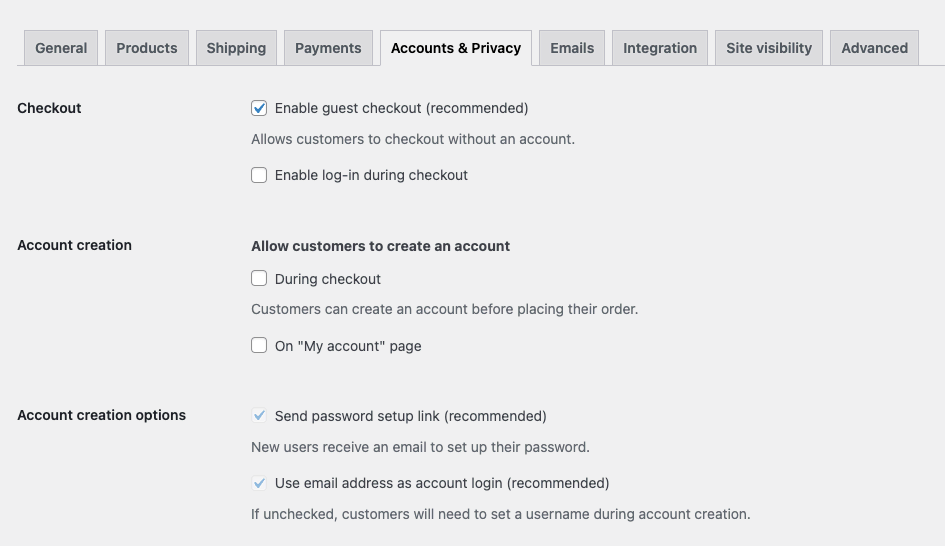The height and width of the screenshot is (546, 945).
Task: Click the Checkout section heading
Action: click(49, 108)
